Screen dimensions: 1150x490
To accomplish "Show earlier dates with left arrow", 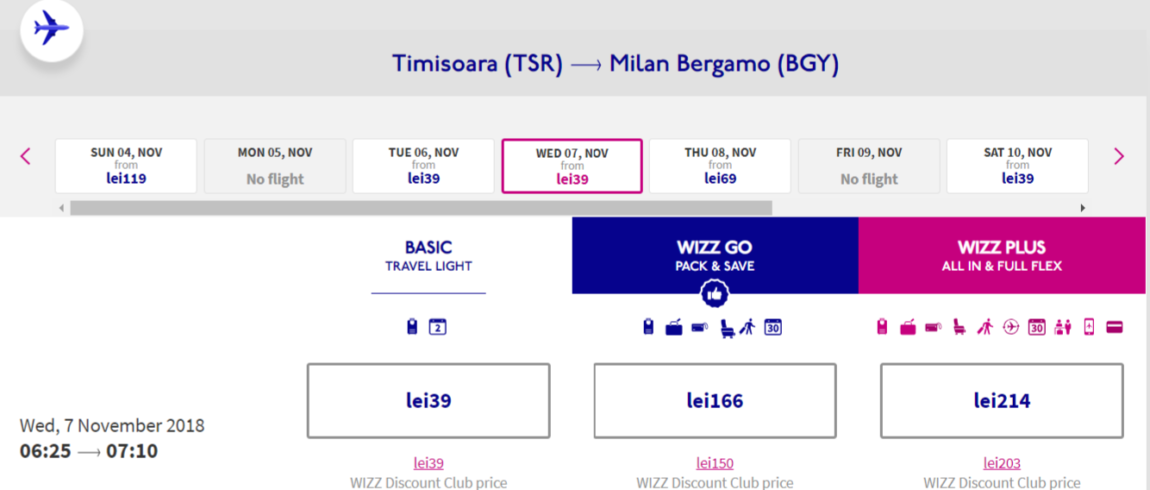I will (26, 156).
